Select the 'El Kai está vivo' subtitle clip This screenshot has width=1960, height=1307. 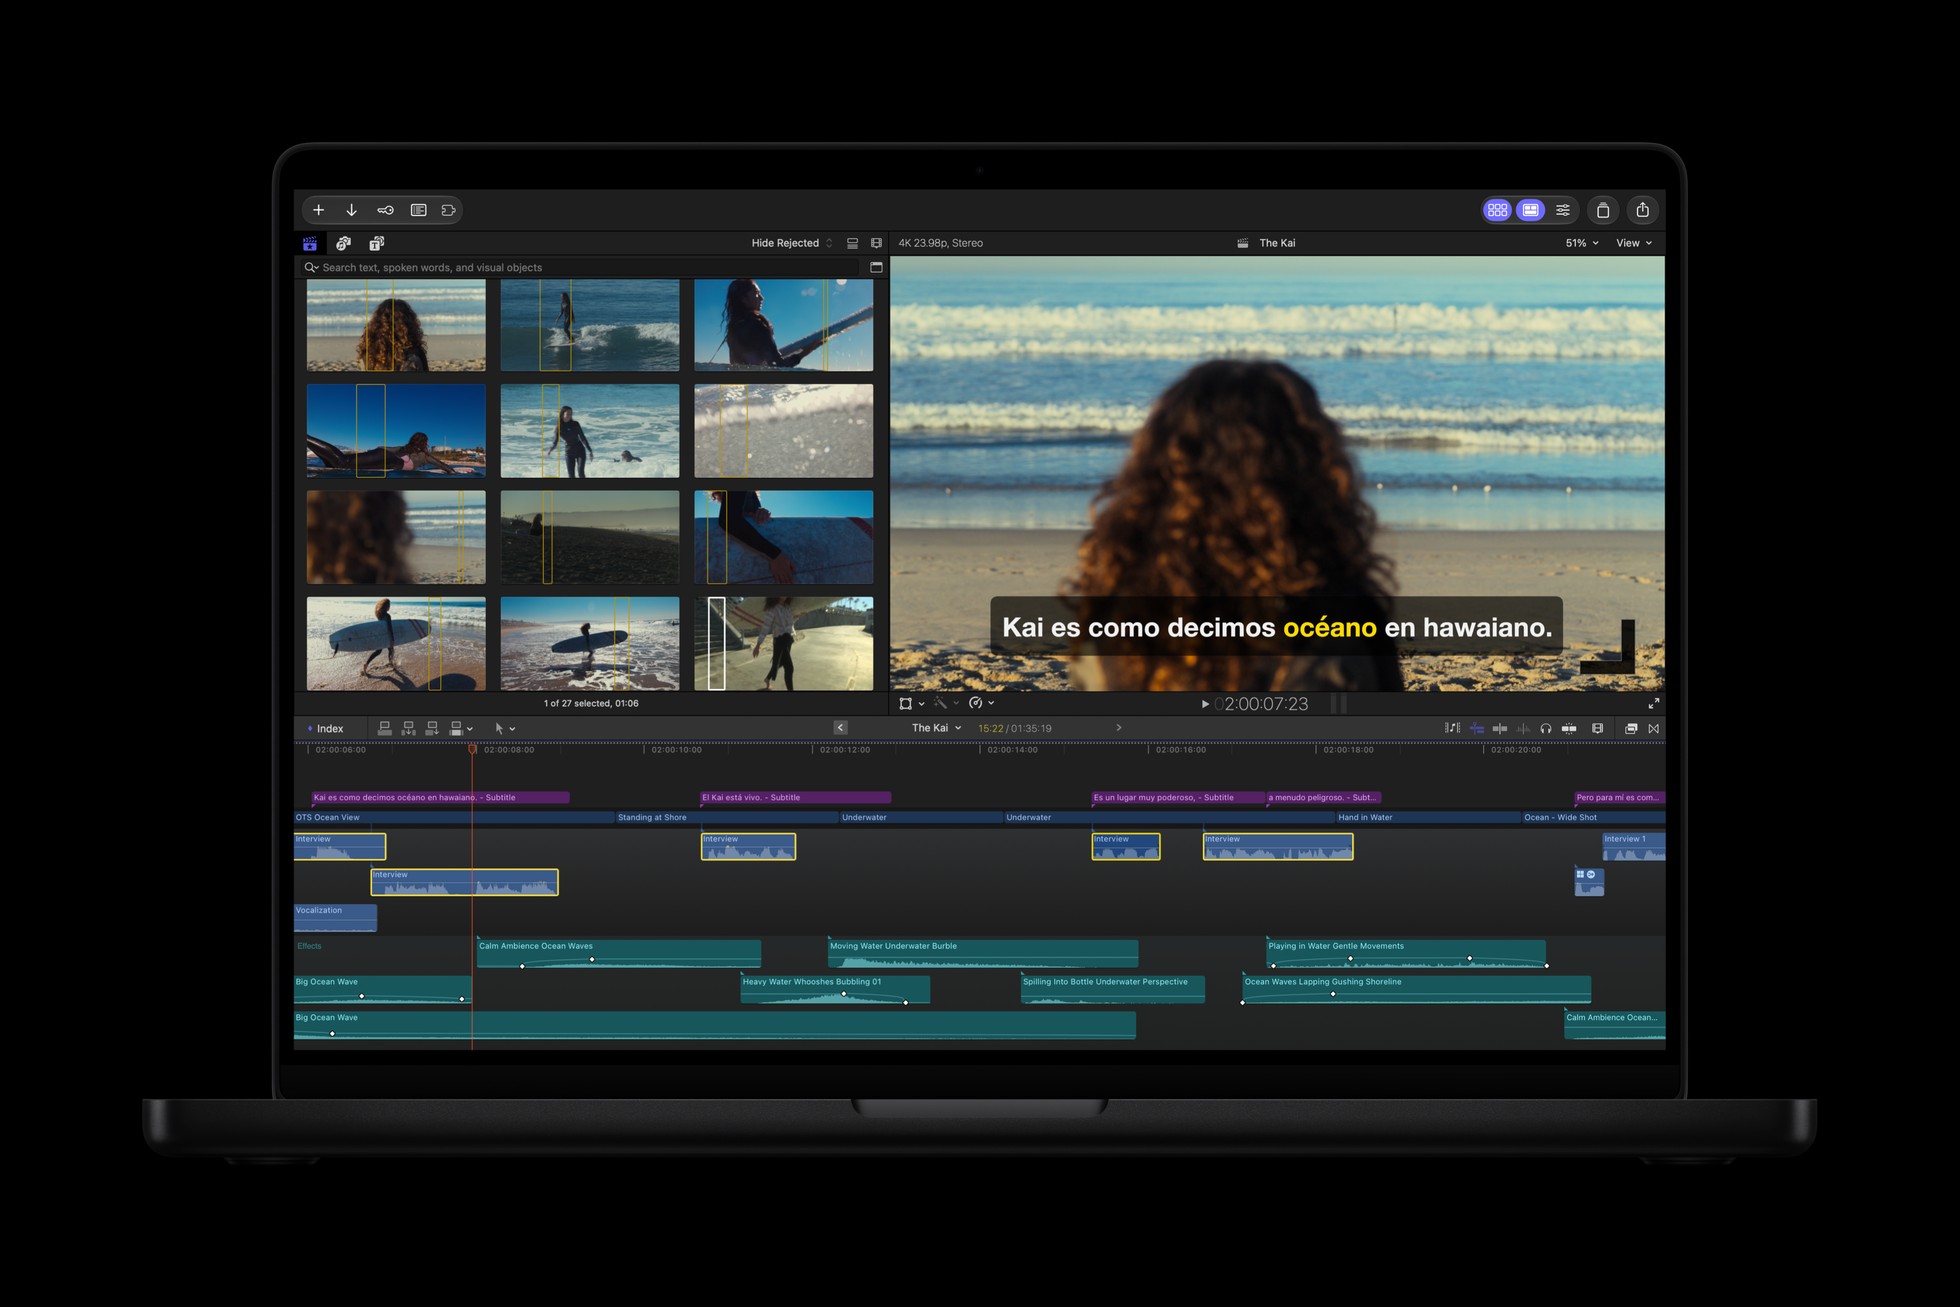tap(795, 797)
